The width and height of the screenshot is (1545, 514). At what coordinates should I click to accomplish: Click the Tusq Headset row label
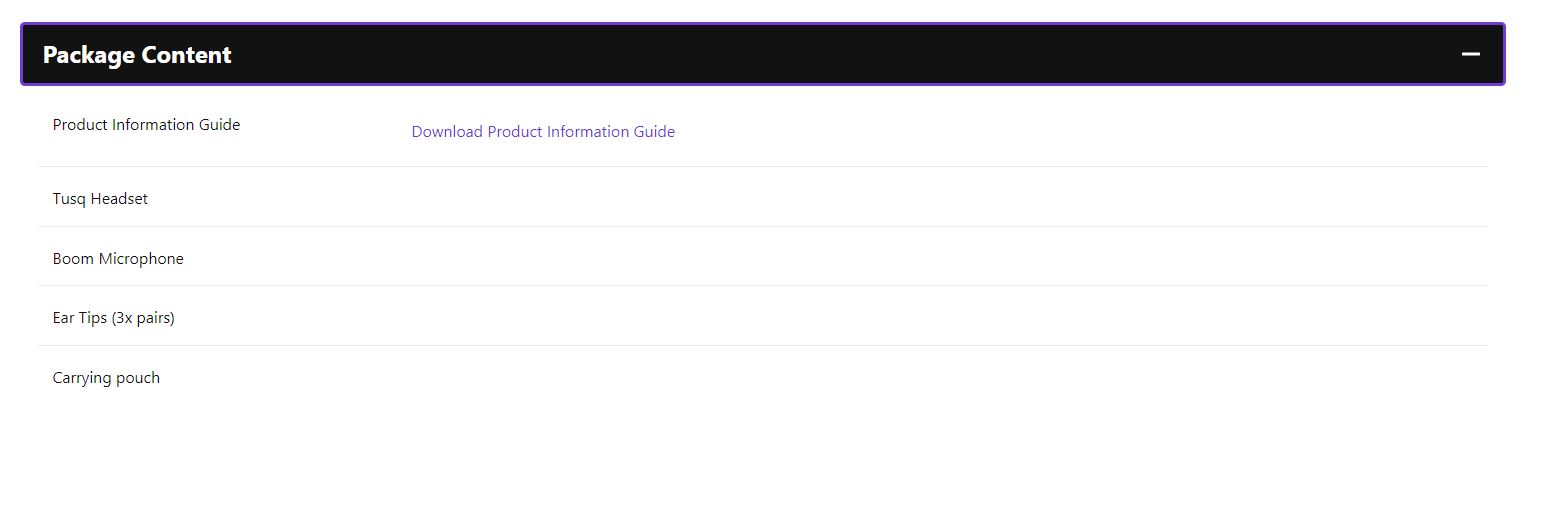[100, 199]
